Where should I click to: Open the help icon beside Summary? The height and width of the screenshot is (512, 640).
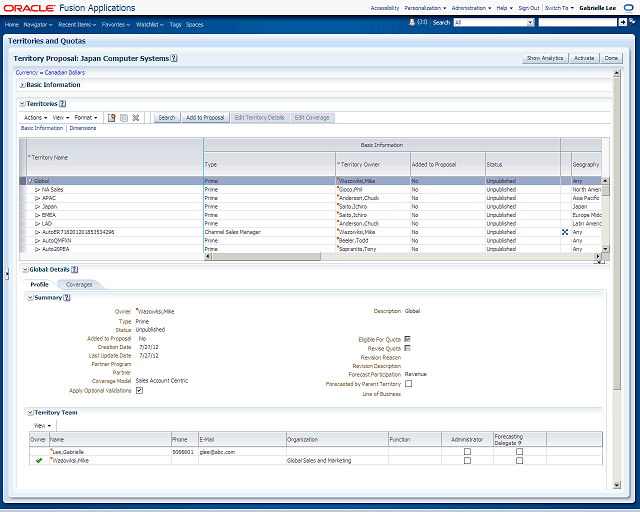[x=67, y=298]
